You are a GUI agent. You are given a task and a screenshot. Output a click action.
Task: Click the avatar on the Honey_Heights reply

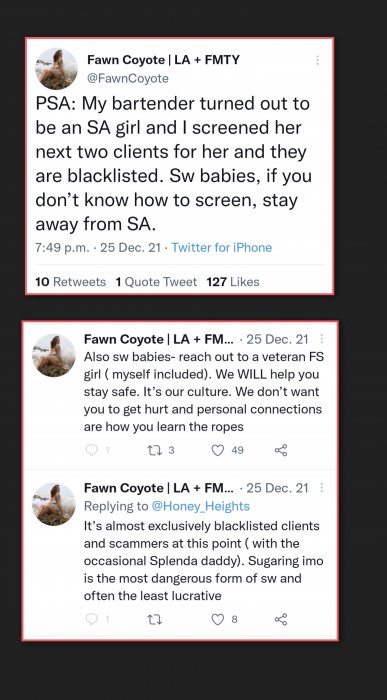coord(54,504)
